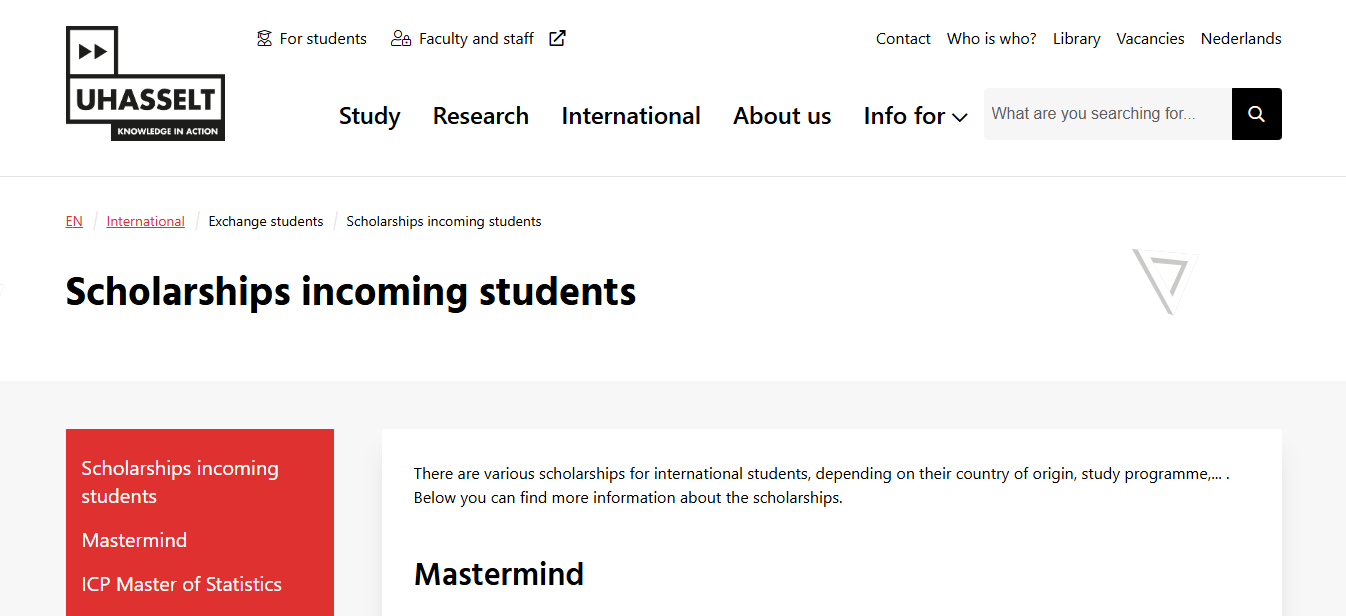The width and height of the screenshot is (1346, 616).
Task: Click the student icon beside For students
Action: (x=264, y=39)
